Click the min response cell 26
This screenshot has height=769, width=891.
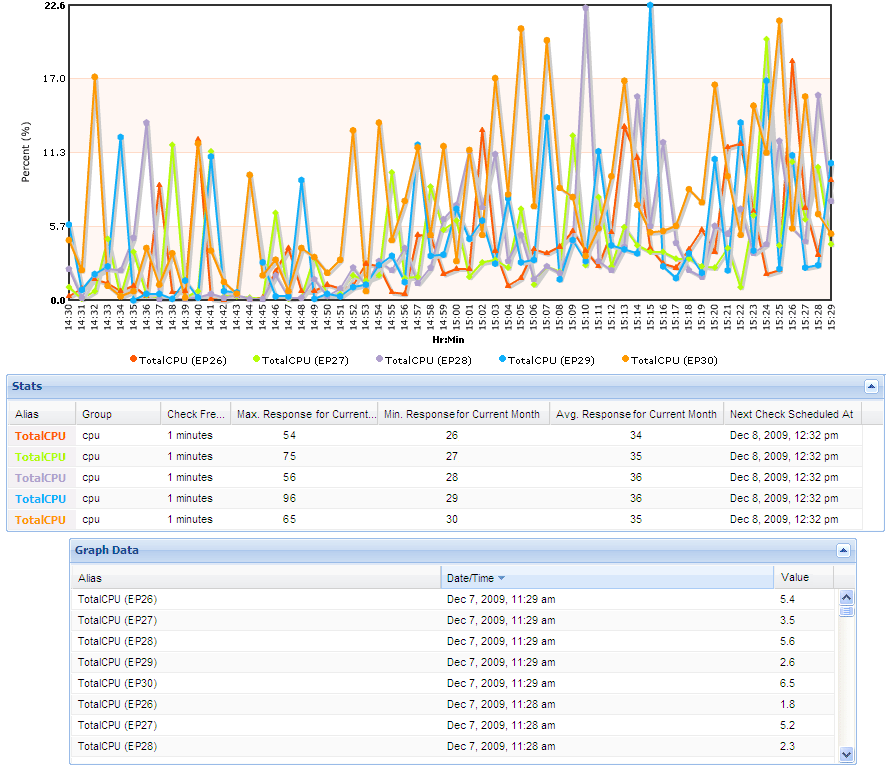tap(452, 435)
